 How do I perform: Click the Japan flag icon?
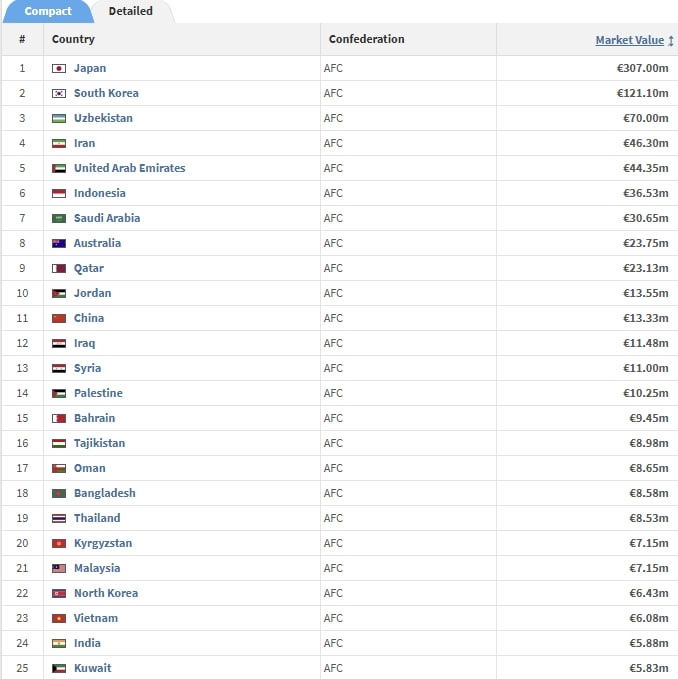pyautogui.click(x=59, y=68)
